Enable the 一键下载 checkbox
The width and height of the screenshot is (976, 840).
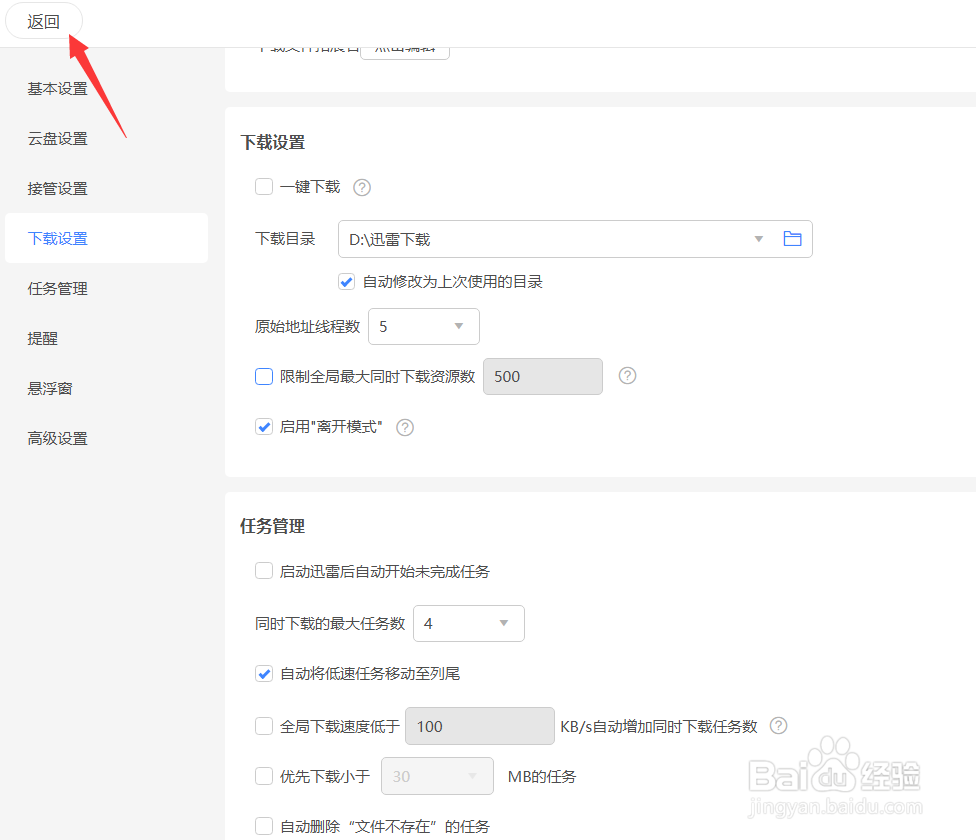pyautogui.click(x=263, y=187)
